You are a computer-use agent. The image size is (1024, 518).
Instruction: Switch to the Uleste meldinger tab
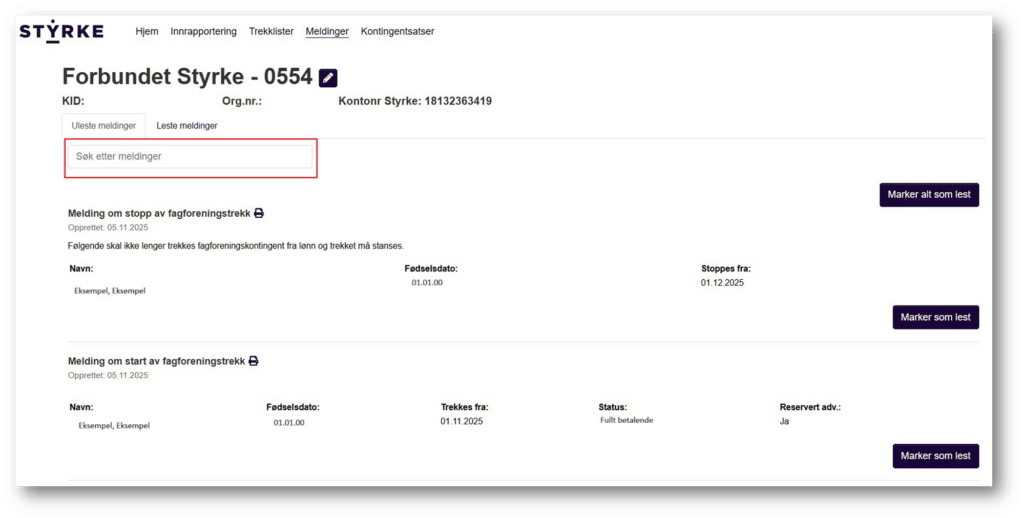[x=104, y=126]
